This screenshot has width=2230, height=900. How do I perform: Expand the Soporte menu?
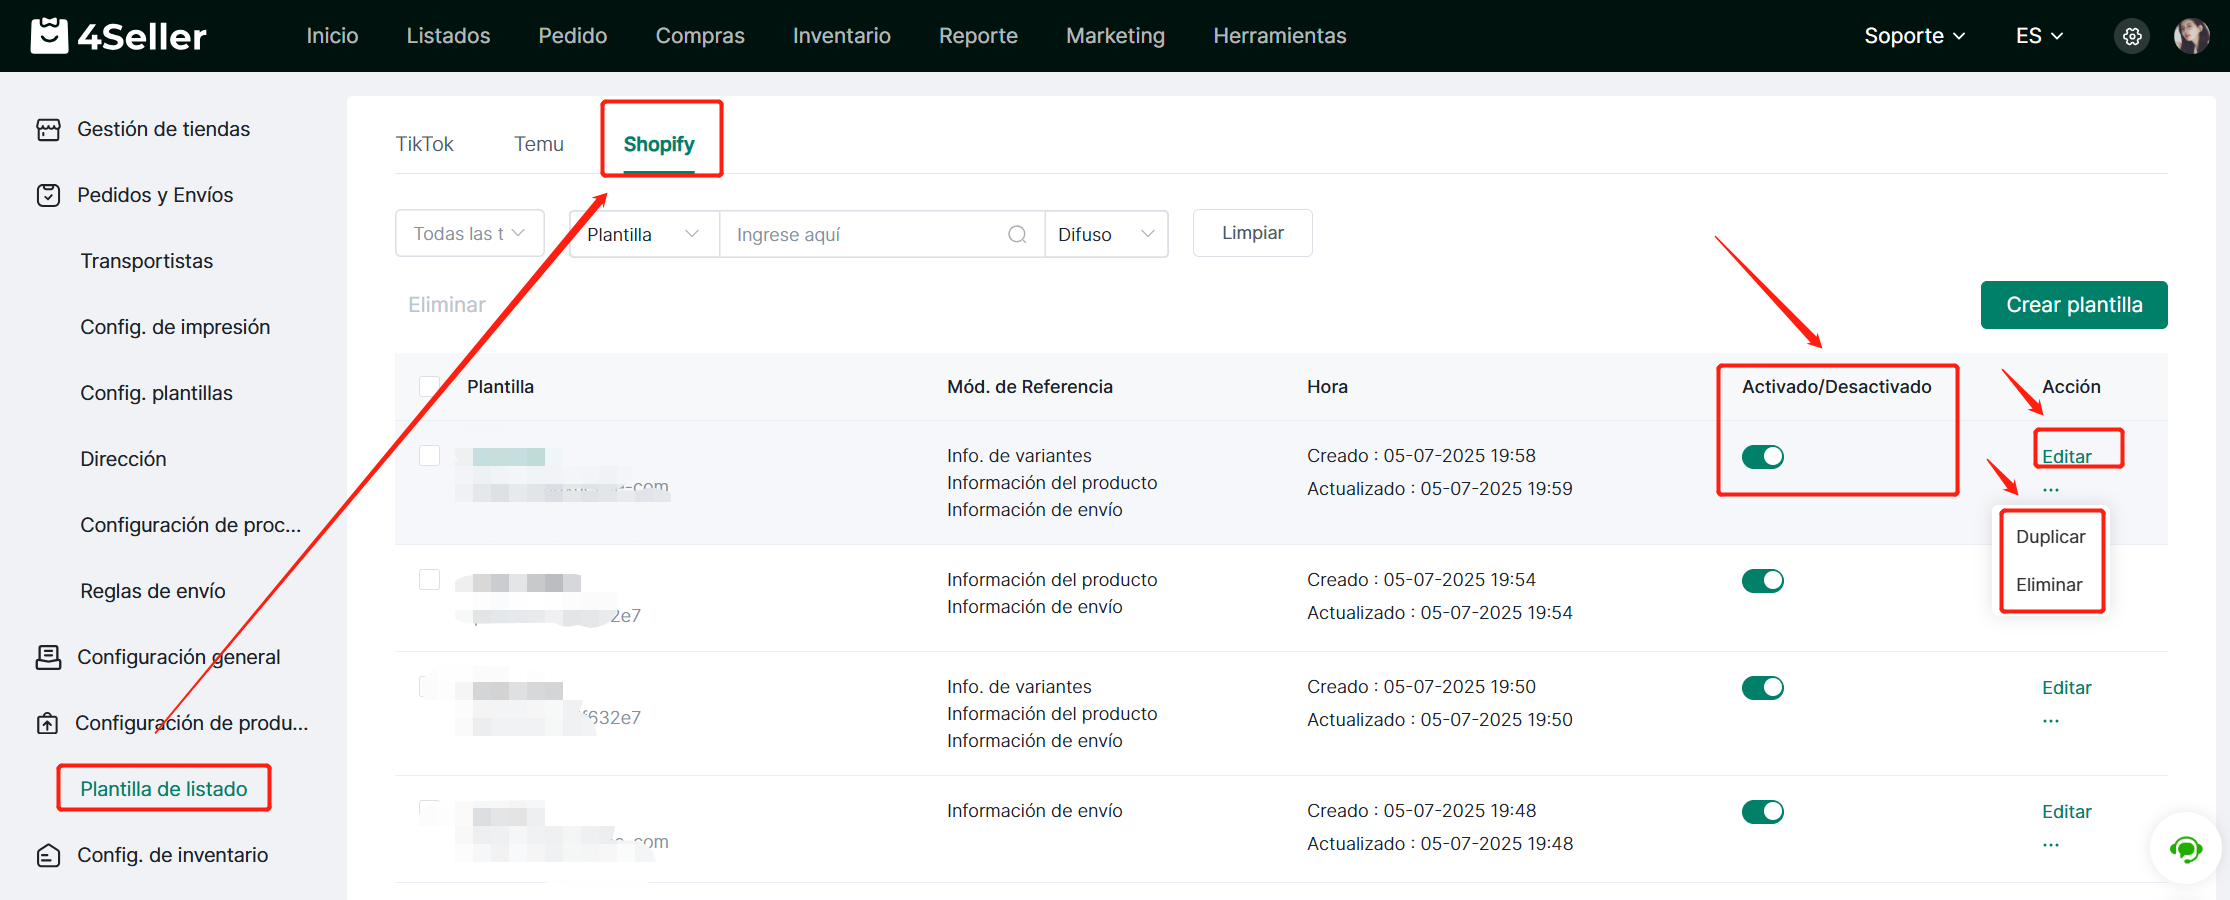(1914, 36)
